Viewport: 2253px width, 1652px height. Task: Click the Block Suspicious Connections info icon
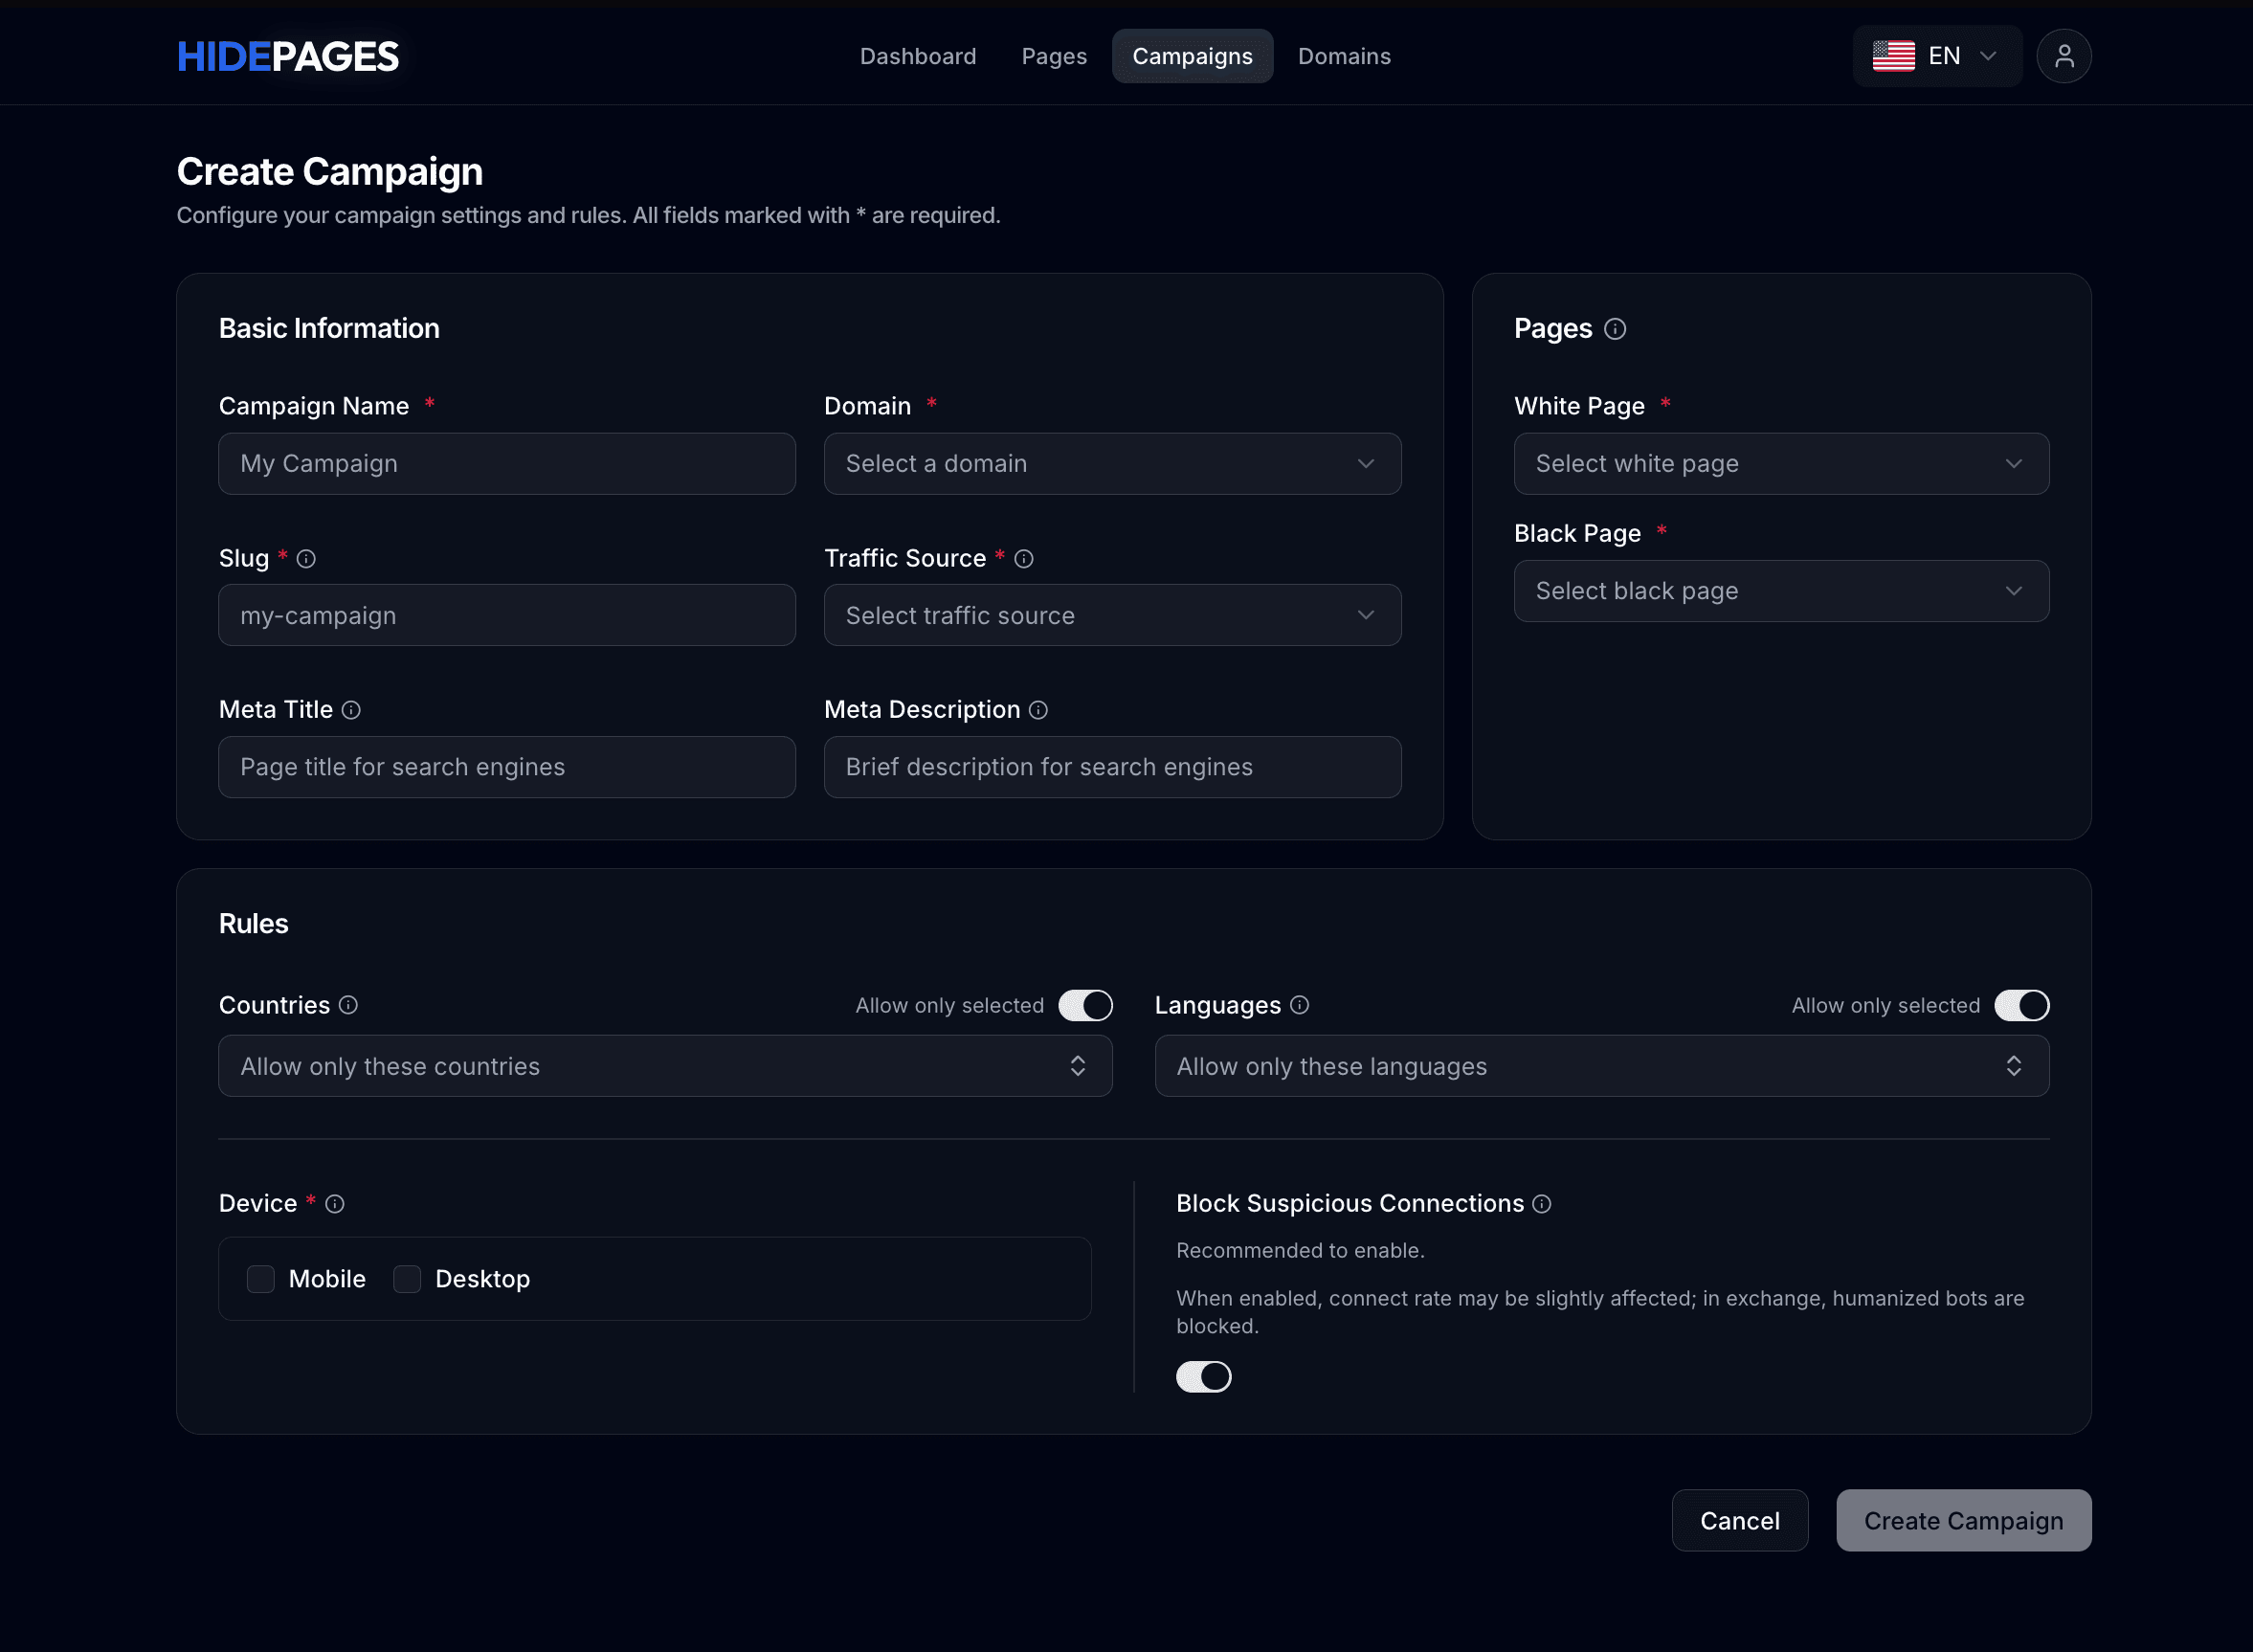pos(1540,1204)
